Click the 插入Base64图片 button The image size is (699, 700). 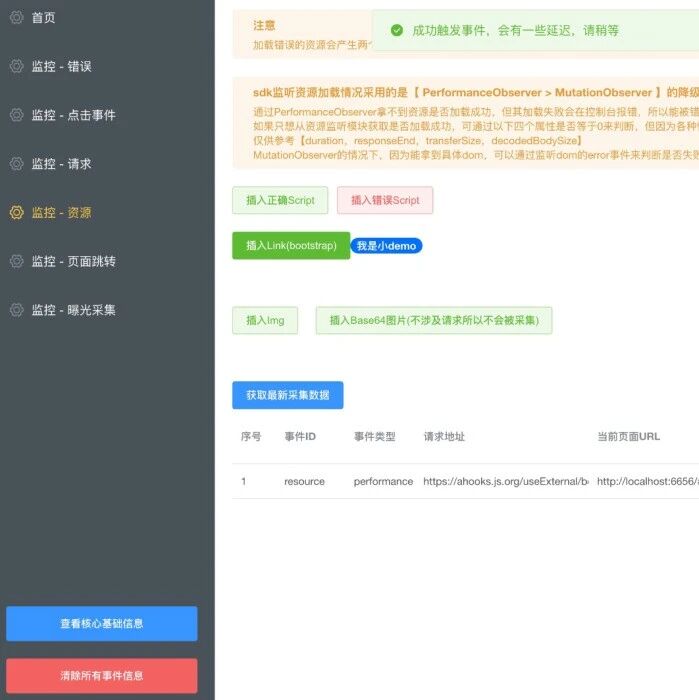(x=434, y=320)
